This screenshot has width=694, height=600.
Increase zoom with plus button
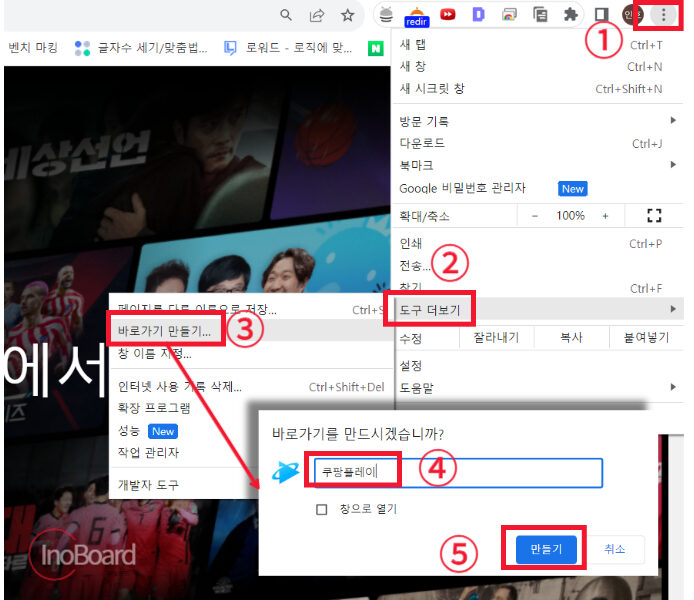605,216
